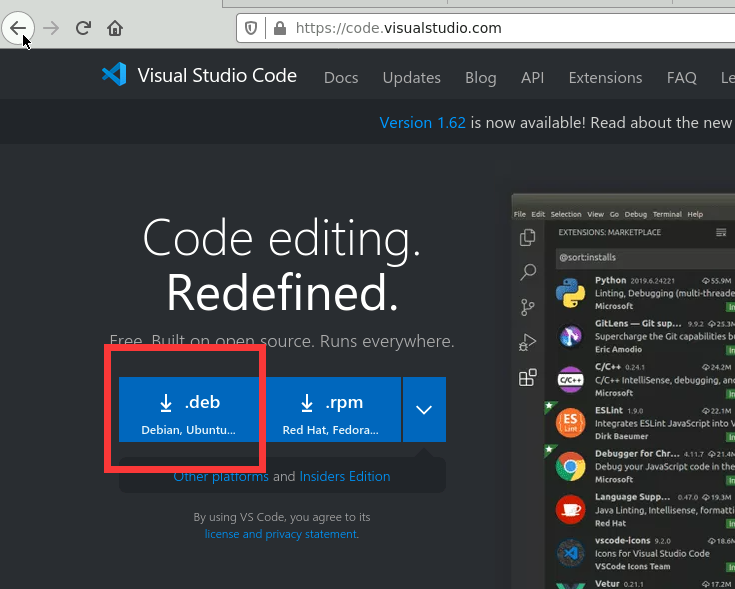Open the Docs navigation item
Image resolution: width=735 pixels, height=589 pixels.
pos(341,77)
